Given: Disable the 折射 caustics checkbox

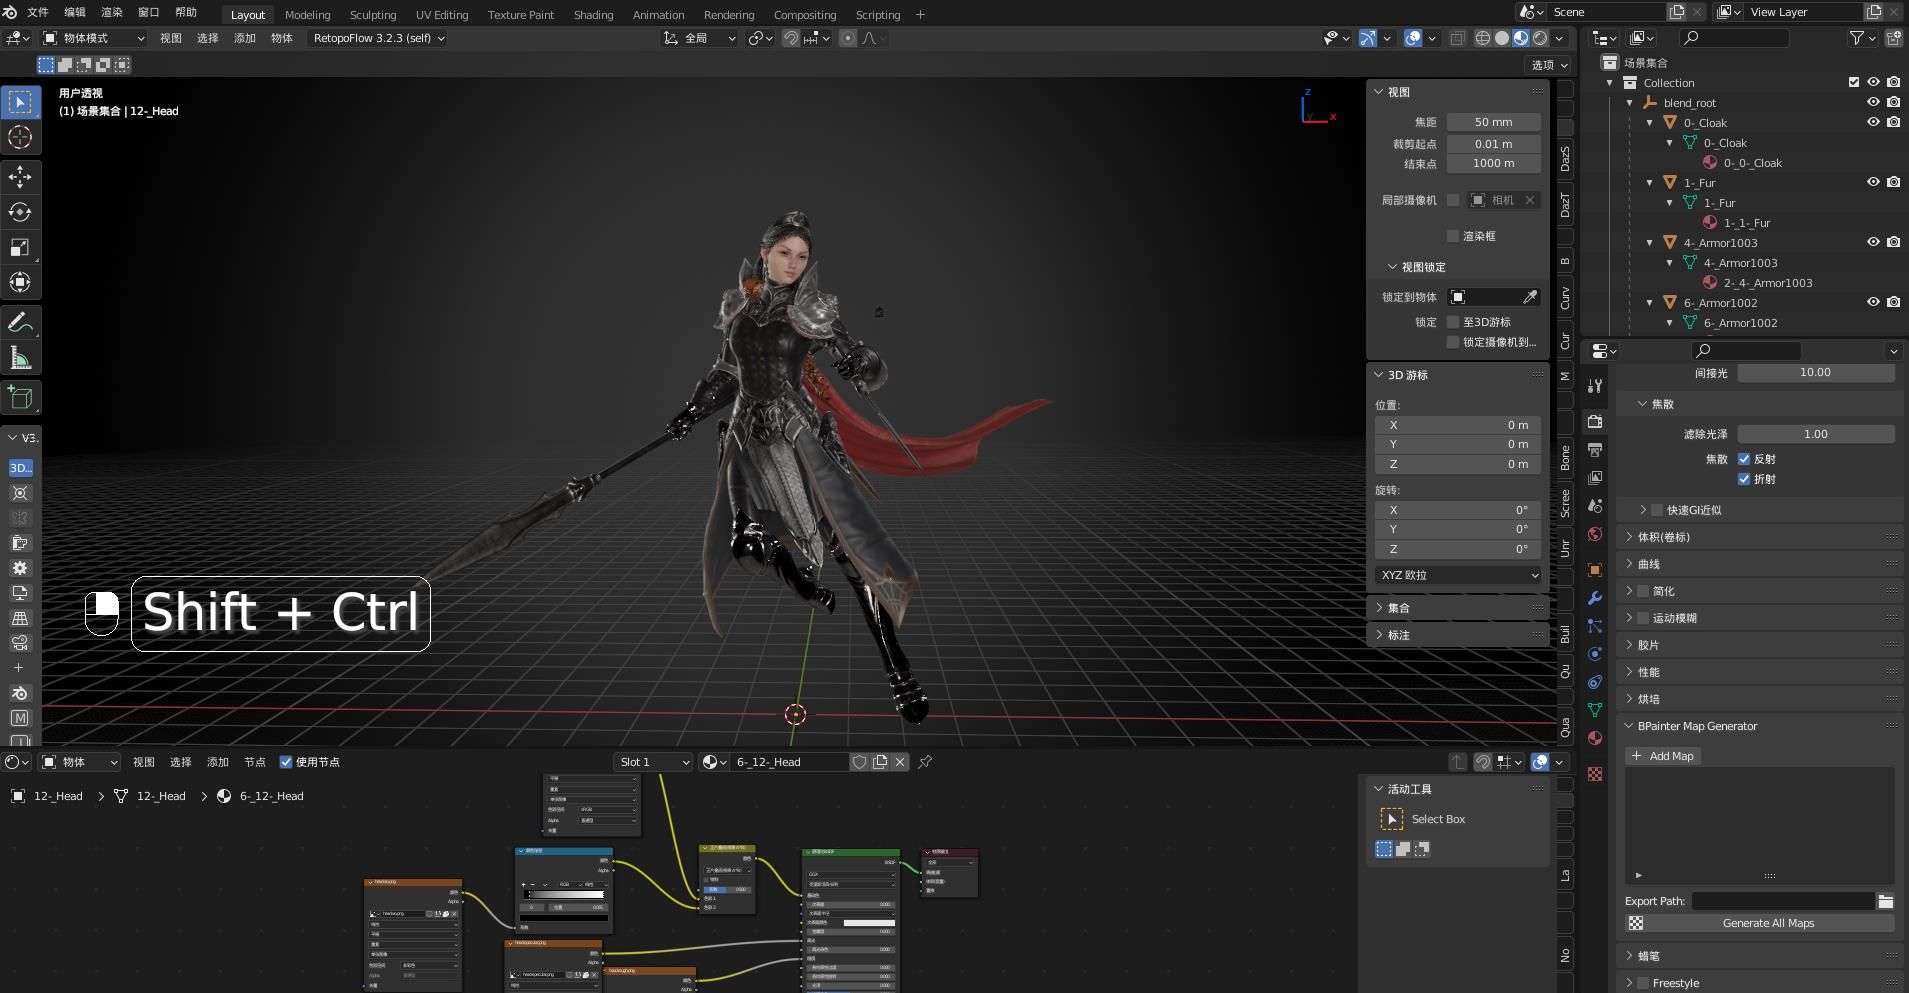Looking at the screenshot, I should tap(1744, 479).
